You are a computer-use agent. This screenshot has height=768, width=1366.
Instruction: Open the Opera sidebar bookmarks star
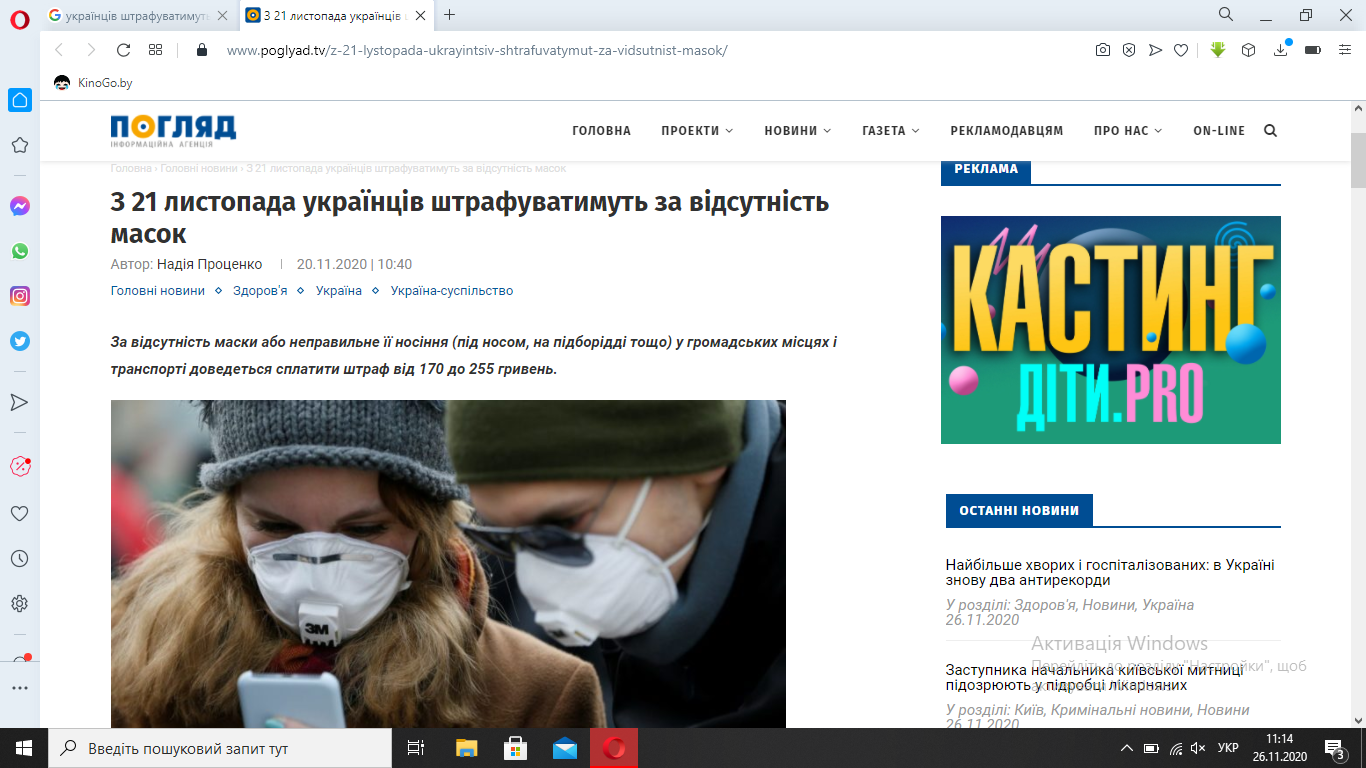[x=20, y=145]
